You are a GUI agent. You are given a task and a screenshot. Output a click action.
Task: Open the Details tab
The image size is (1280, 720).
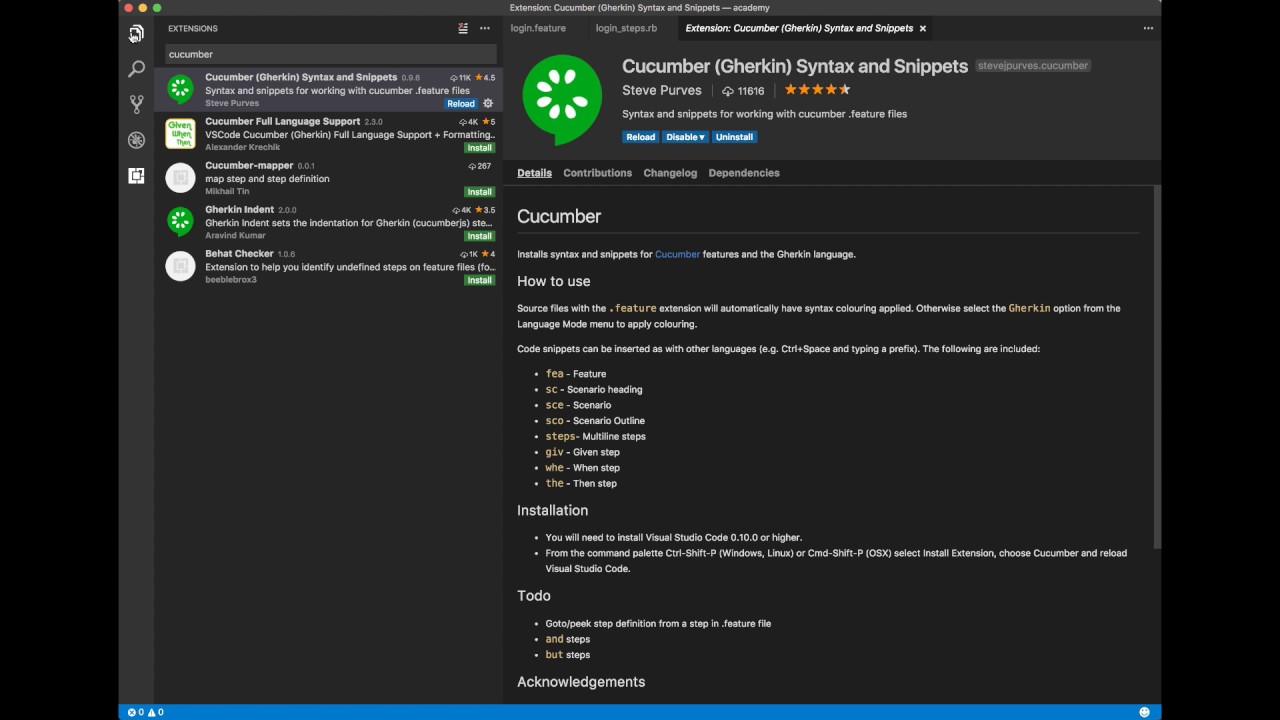534,173
